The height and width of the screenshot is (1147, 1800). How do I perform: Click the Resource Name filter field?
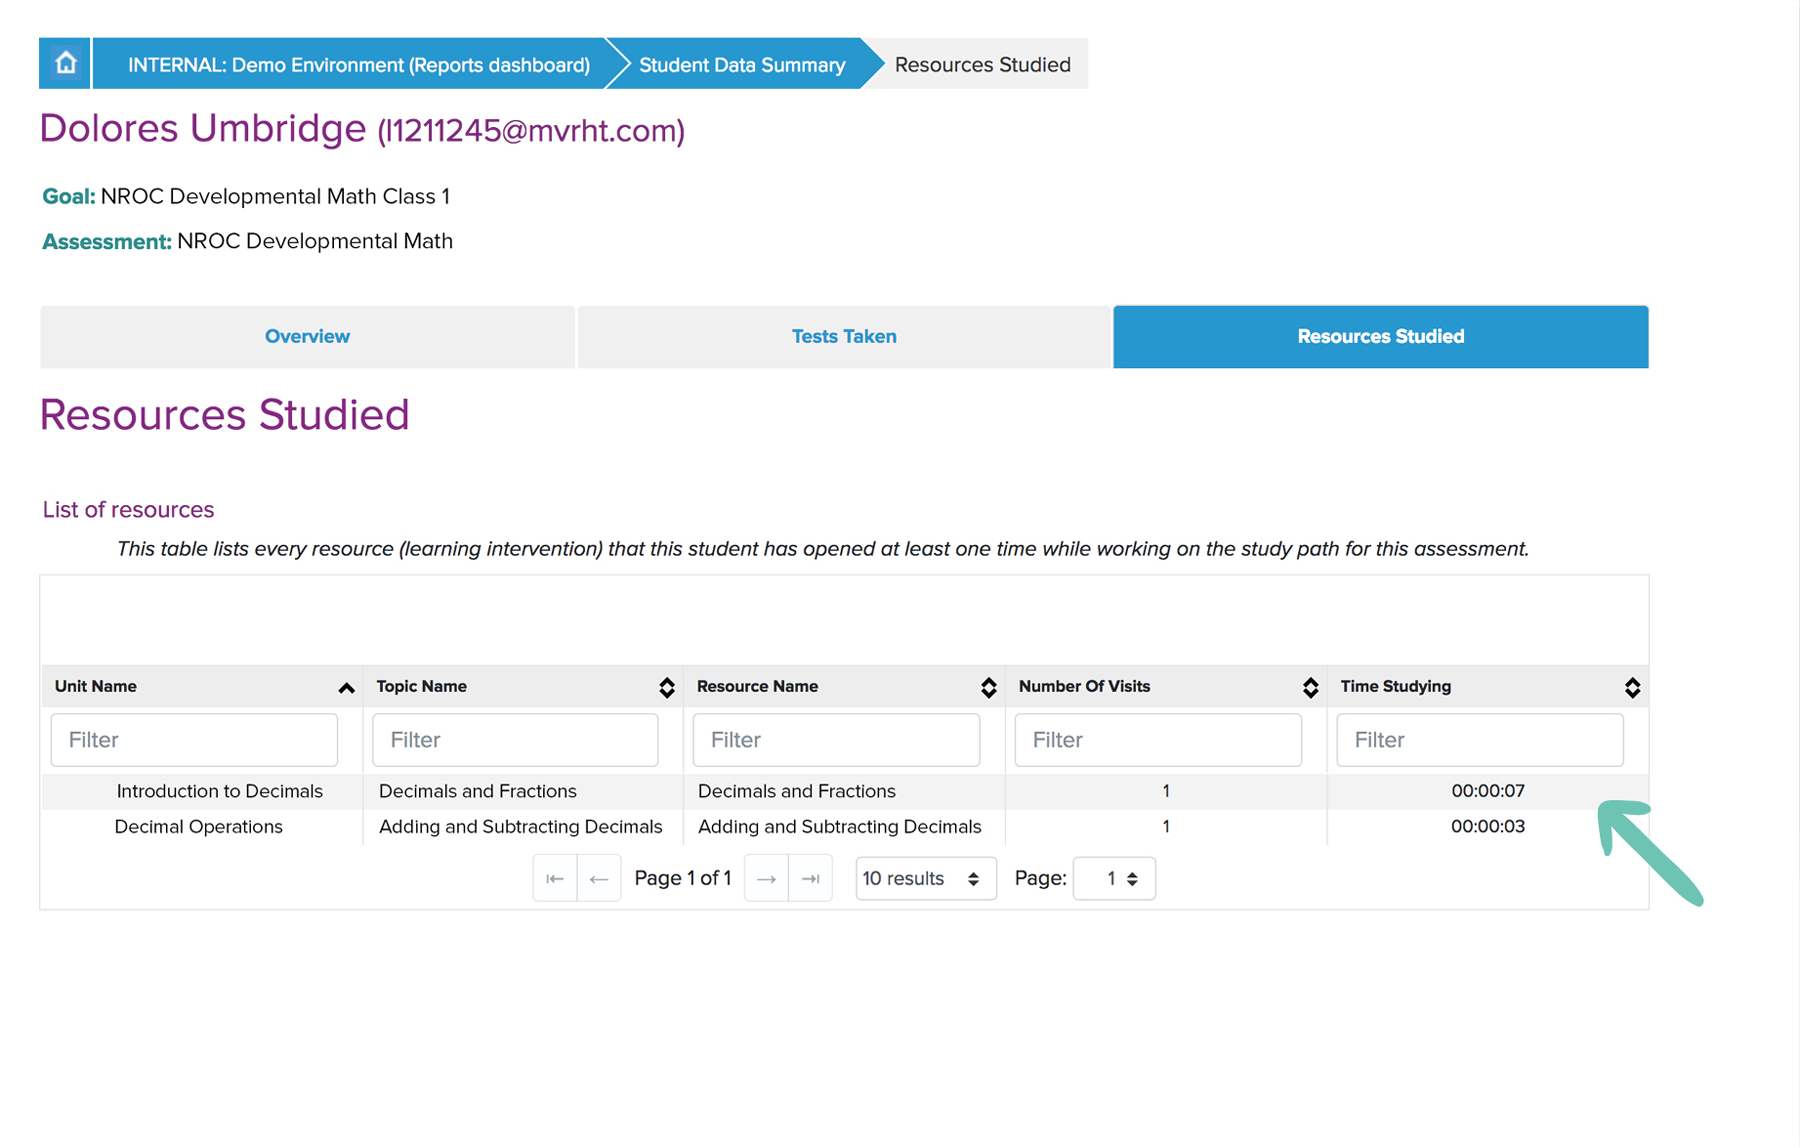tap(836, 739)
